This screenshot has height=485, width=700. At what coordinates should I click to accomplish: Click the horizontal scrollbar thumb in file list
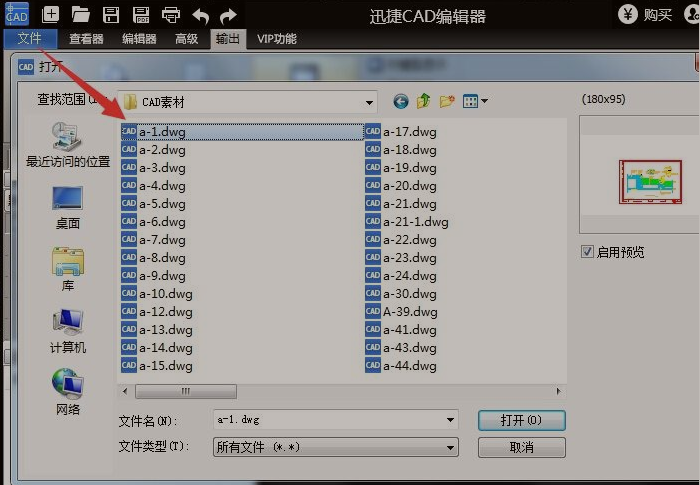186,391
